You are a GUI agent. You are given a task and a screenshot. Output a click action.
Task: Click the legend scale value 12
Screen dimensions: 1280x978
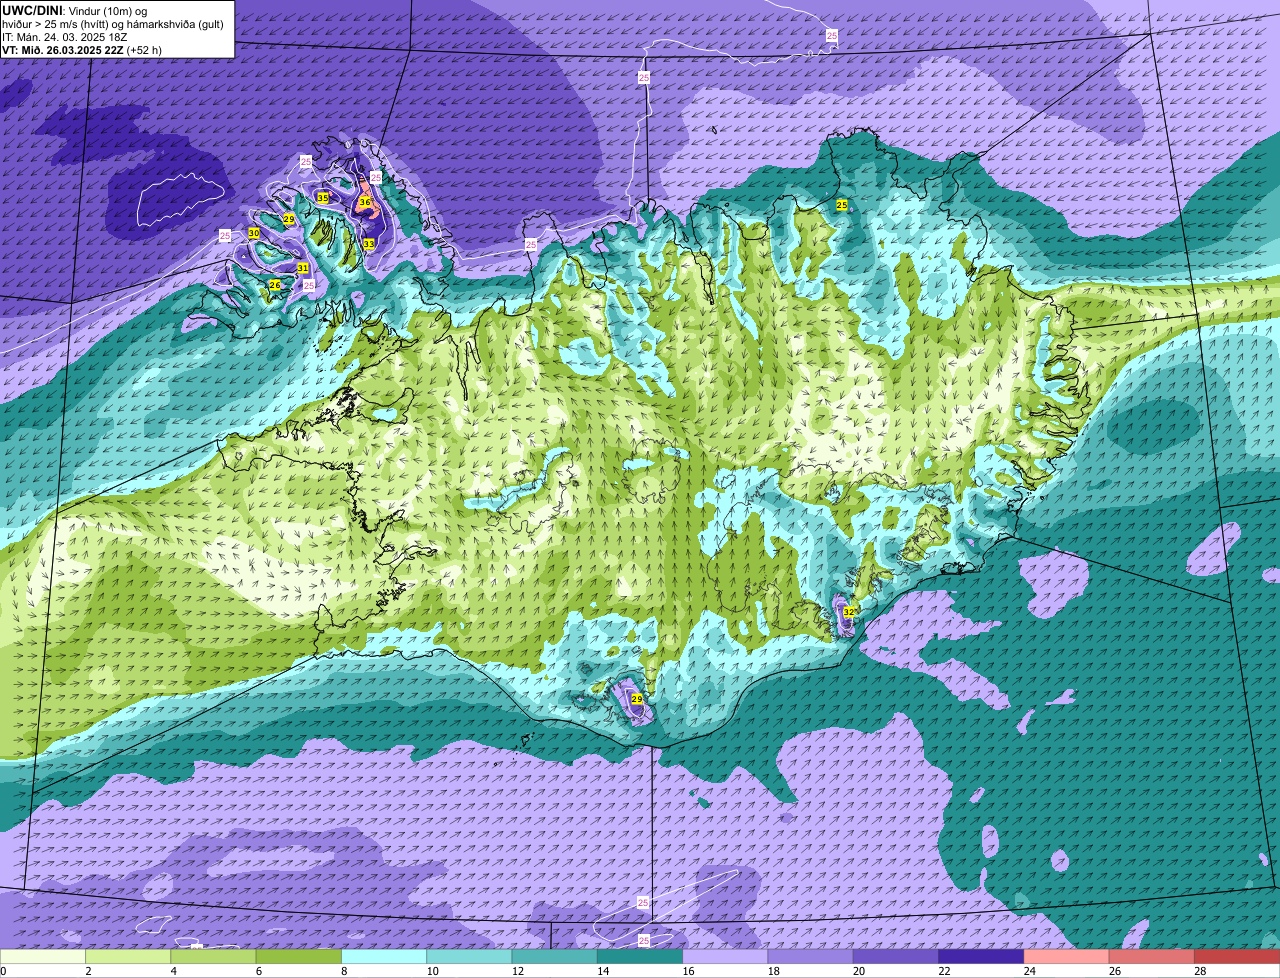pyautogui.click(x=516, y=971)
